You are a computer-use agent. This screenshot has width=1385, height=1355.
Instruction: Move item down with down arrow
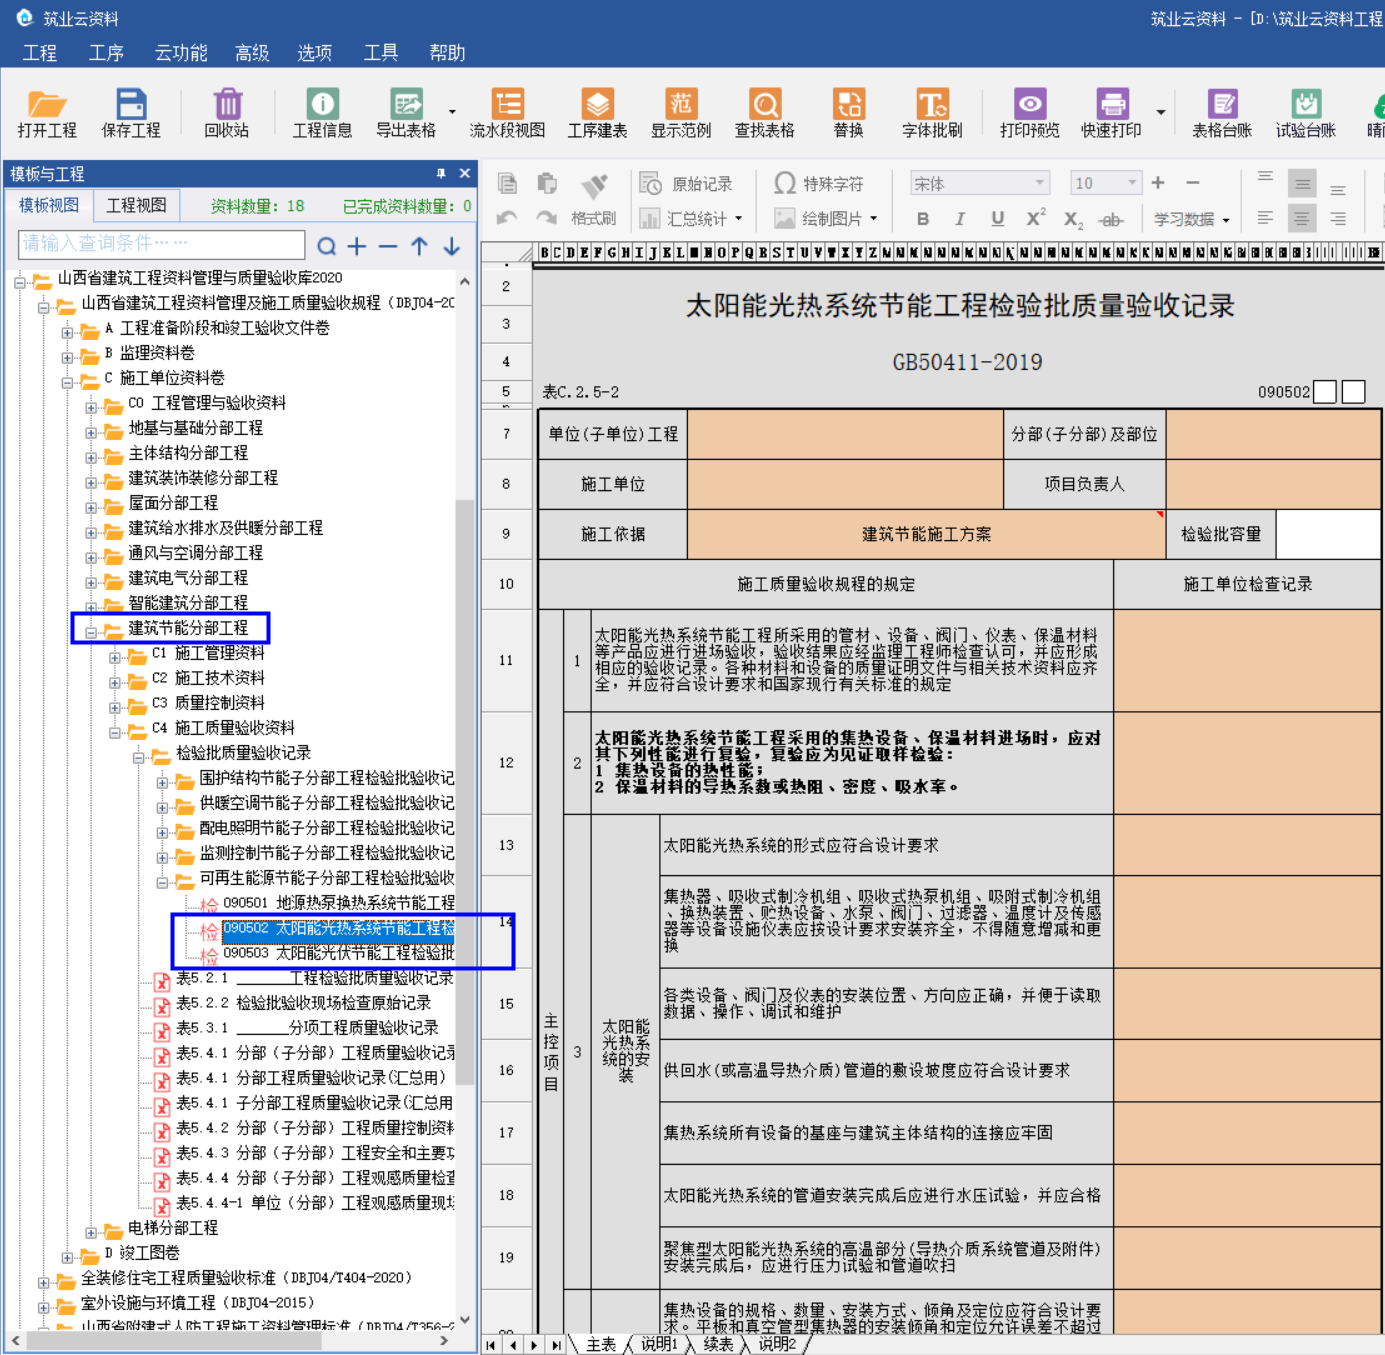coord(451,246)
